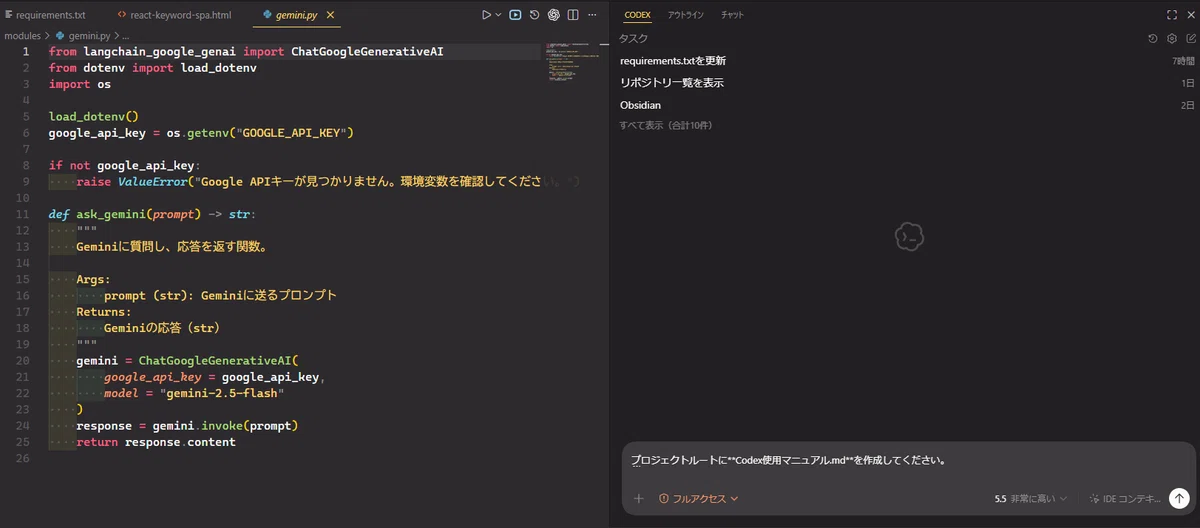Click the 'タスク' heading
Screen dimensions: 1200x528
point(633,38)
